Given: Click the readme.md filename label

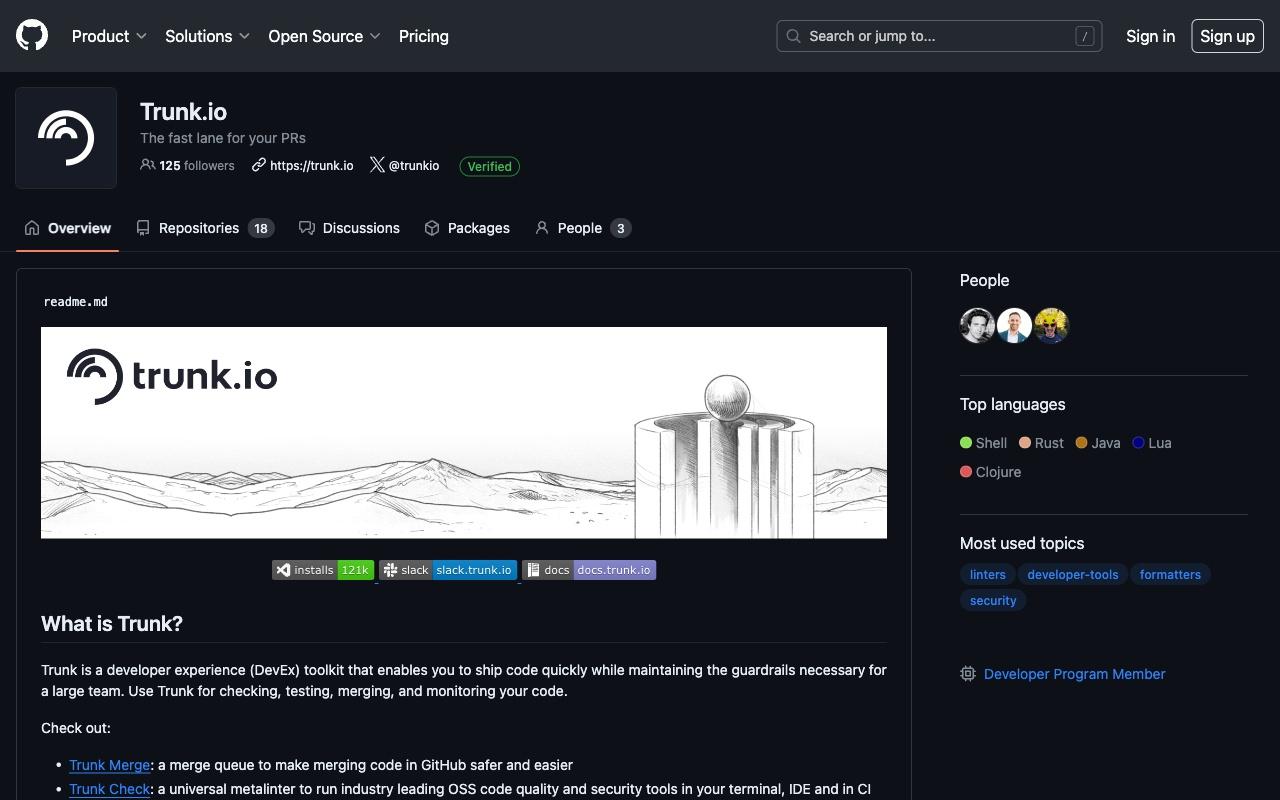Looking at the screenshot, I should 76,301.
